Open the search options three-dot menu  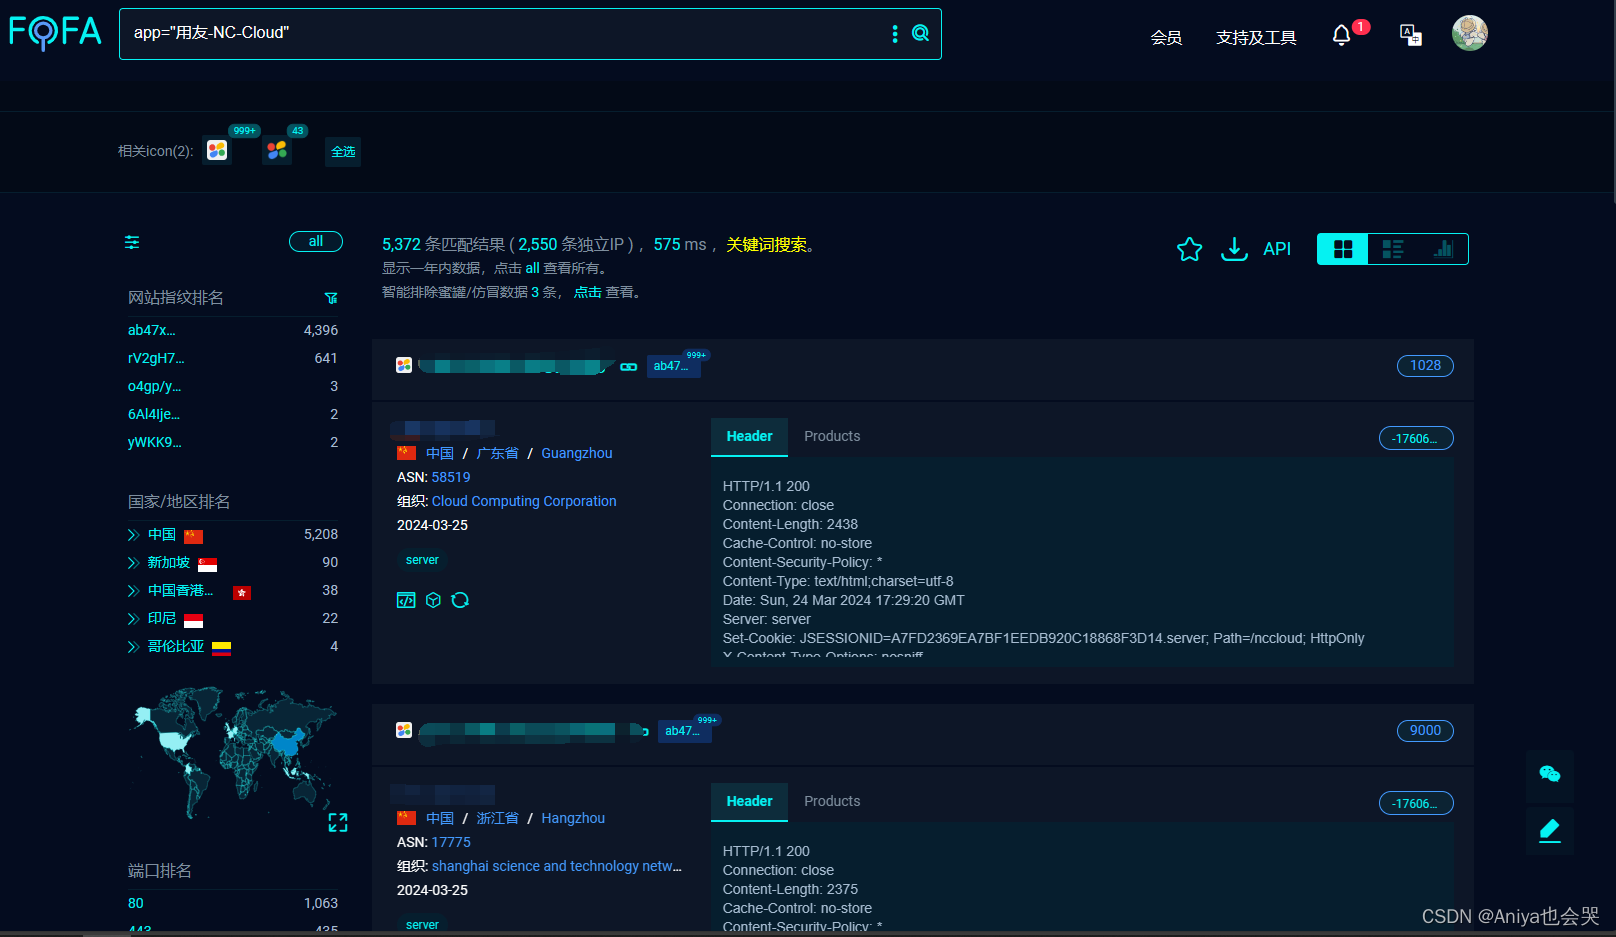click(895, 34)
